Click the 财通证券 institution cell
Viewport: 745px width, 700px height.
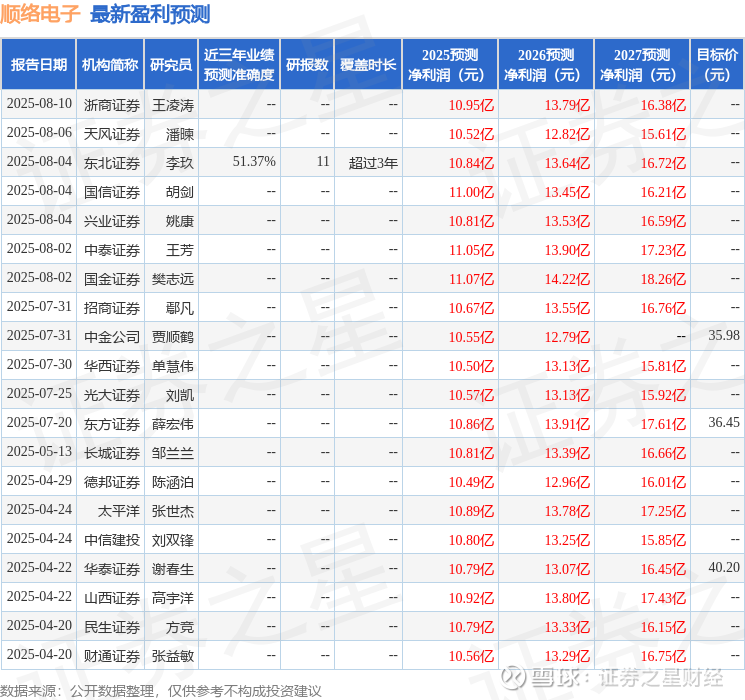click(112, 656)
